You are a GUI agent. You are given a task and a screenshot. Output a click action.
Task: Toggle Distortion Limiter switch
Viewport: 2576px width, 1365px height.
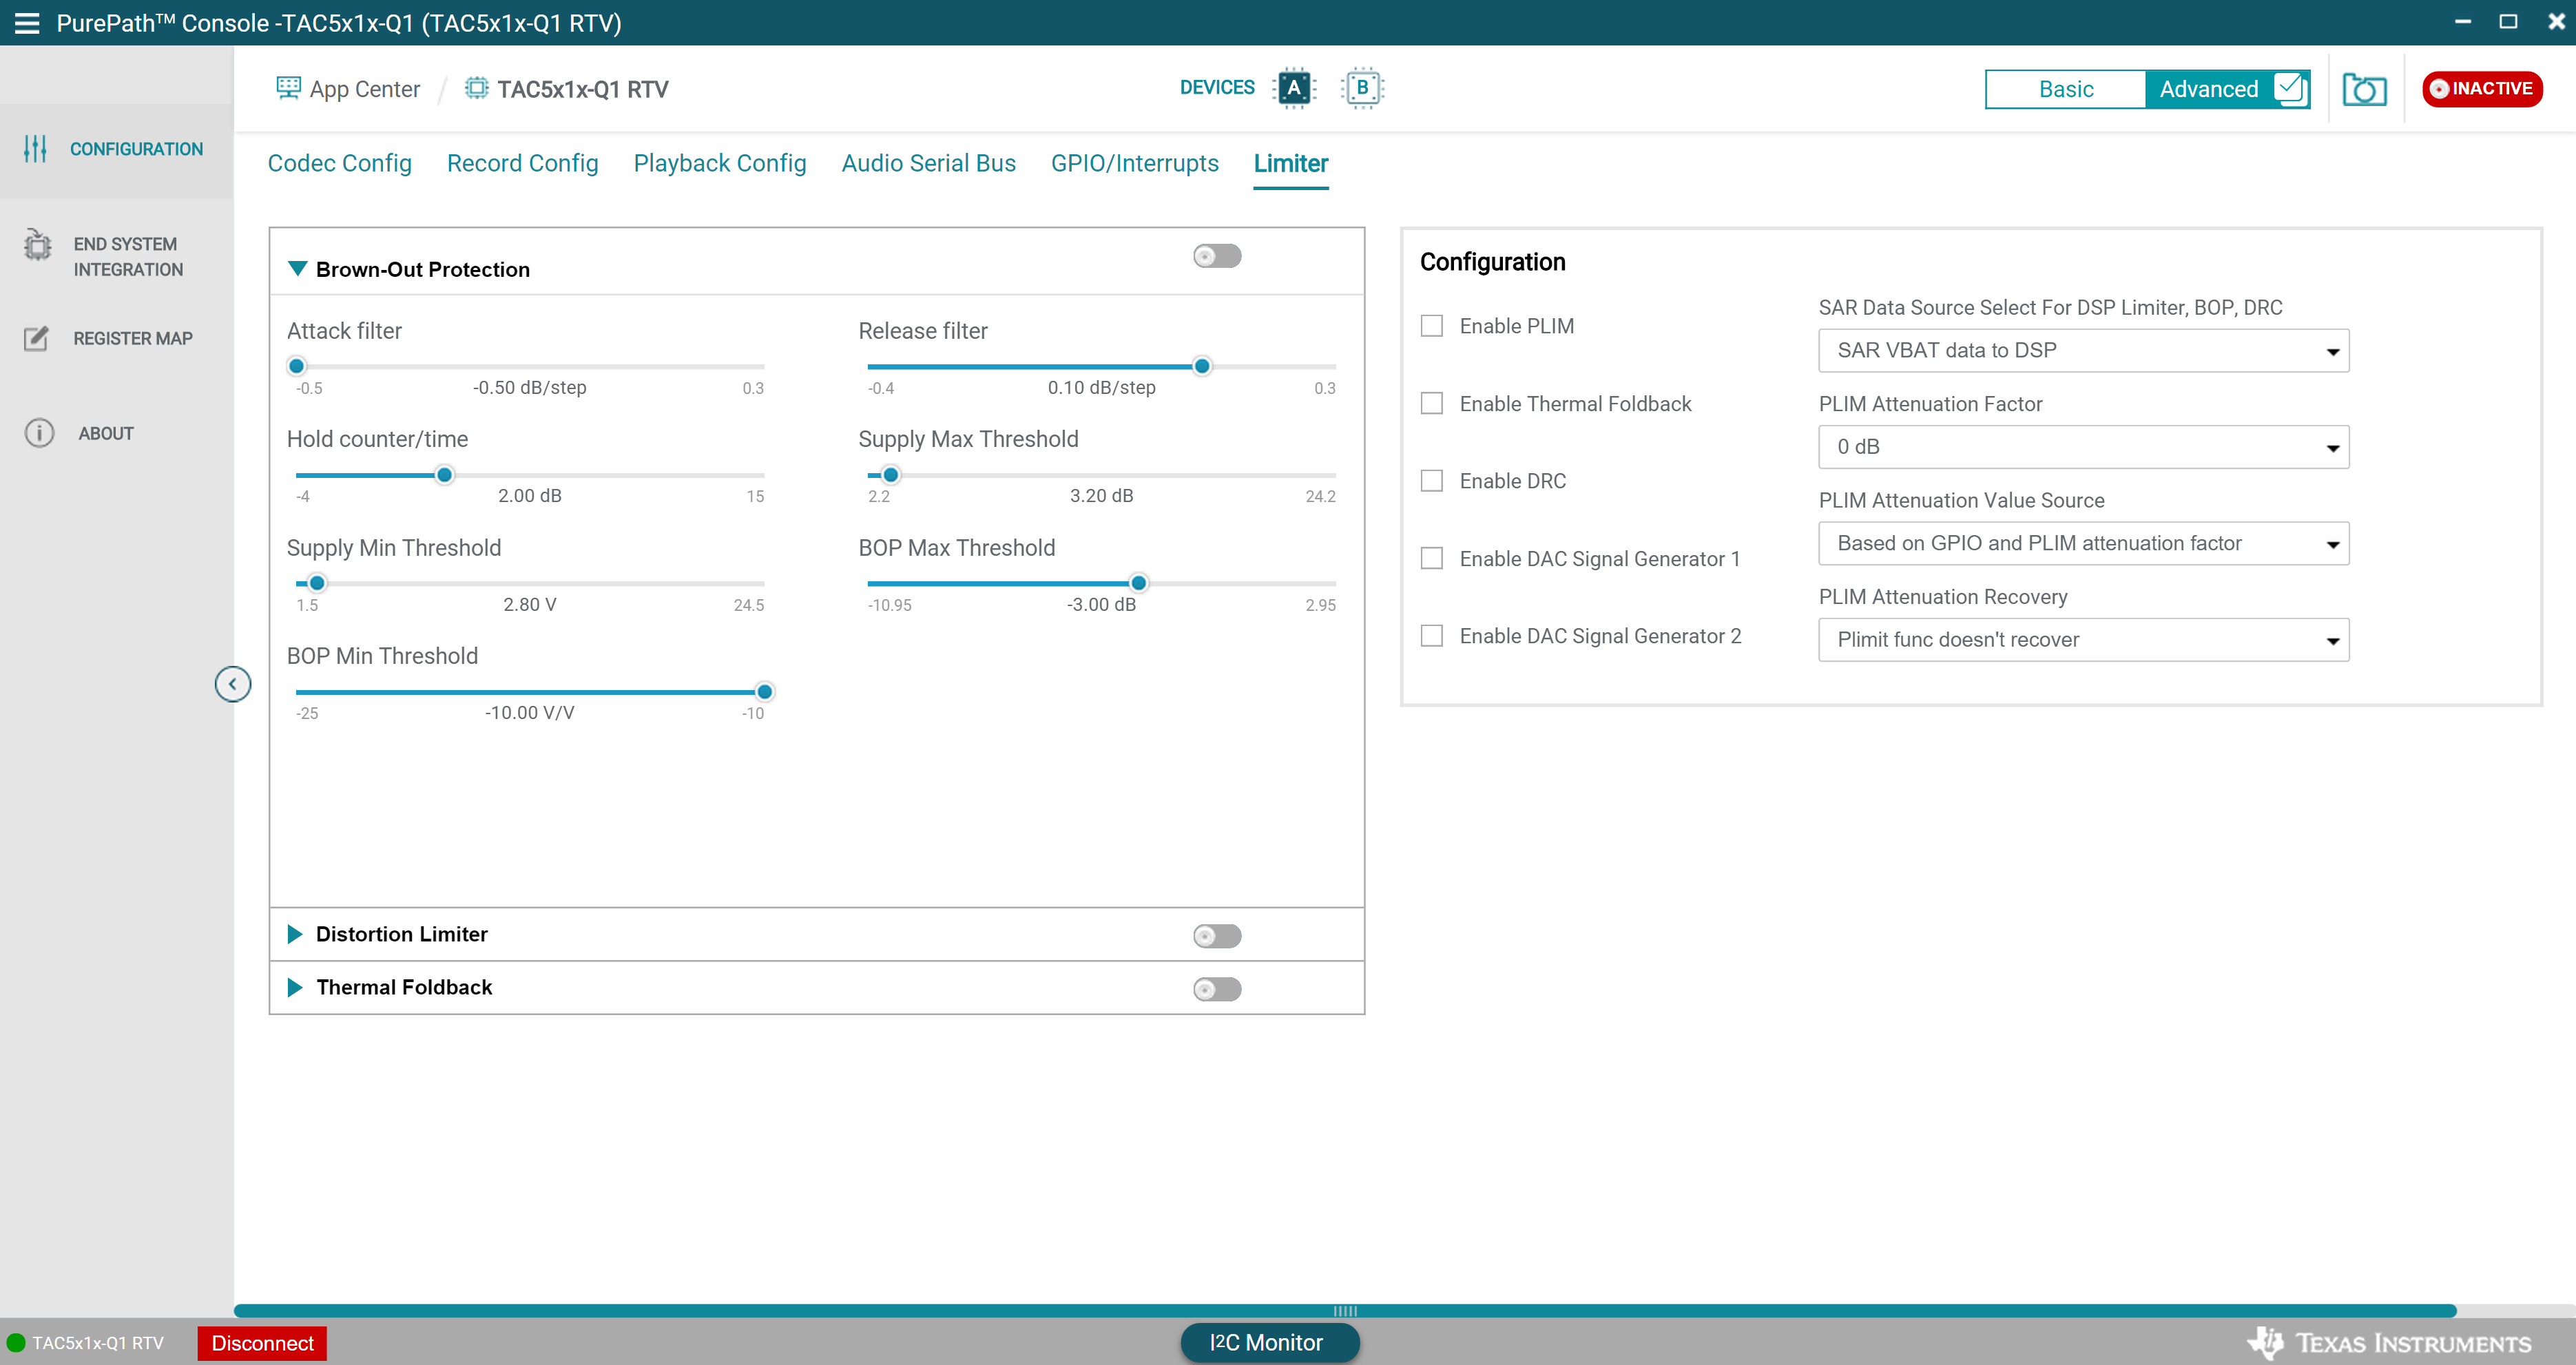1217,936
